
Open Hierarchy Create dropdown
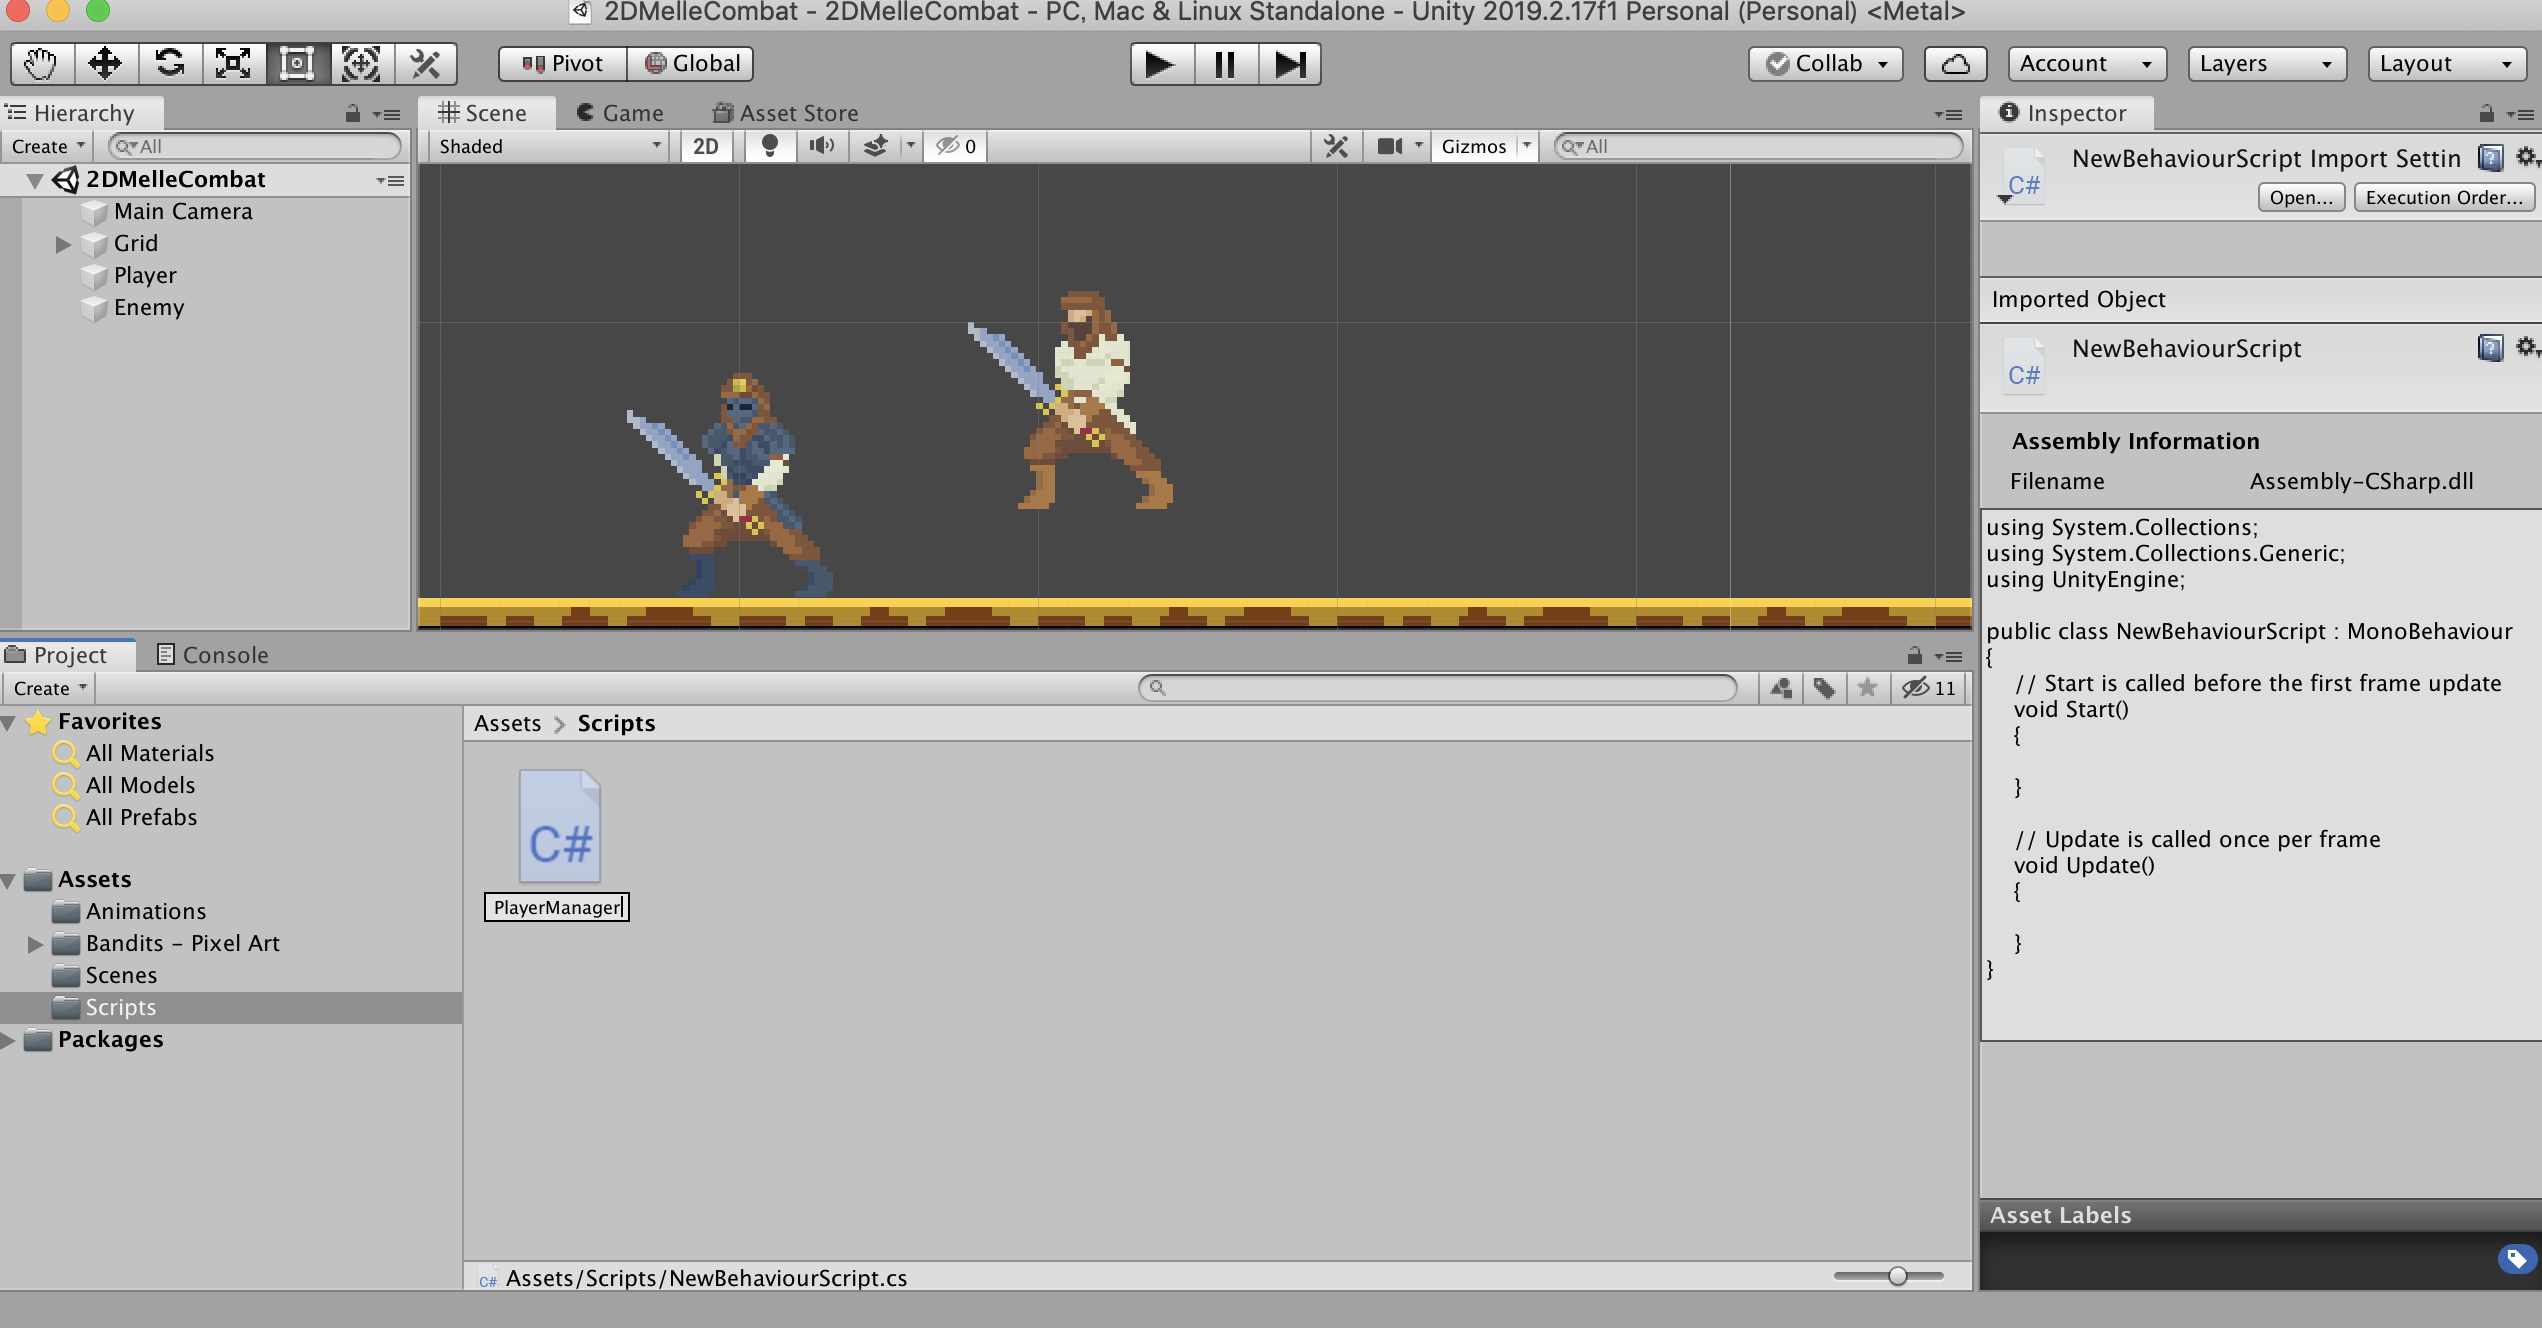coord(47,146)
